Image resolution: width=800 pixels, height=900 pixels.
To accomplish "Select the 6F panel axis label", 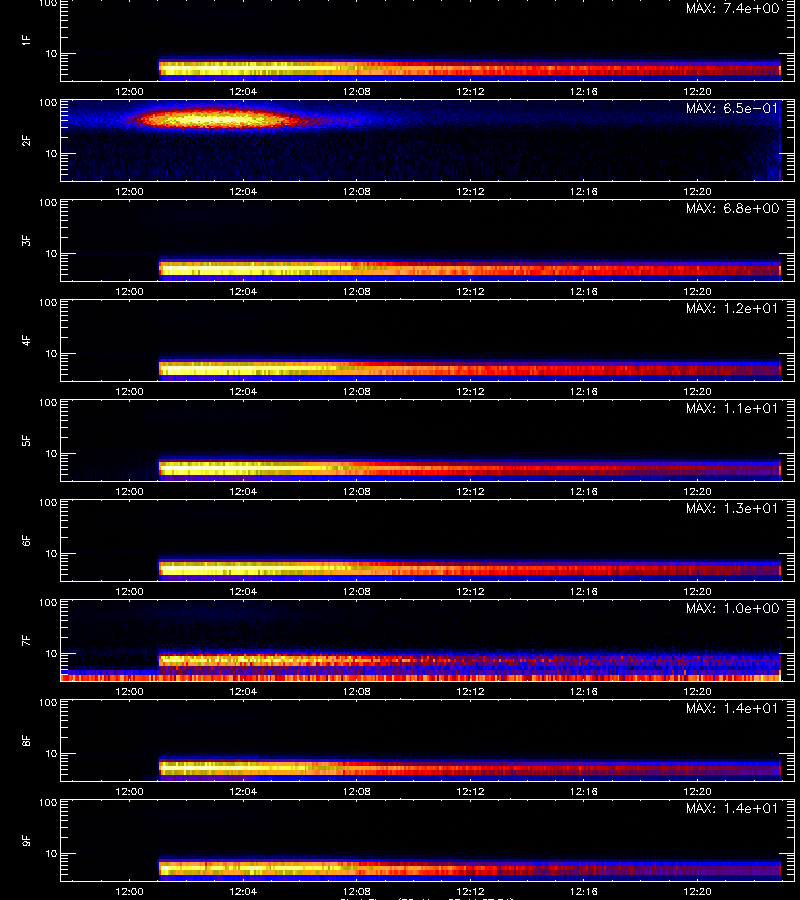I will [x=26, y=540].
